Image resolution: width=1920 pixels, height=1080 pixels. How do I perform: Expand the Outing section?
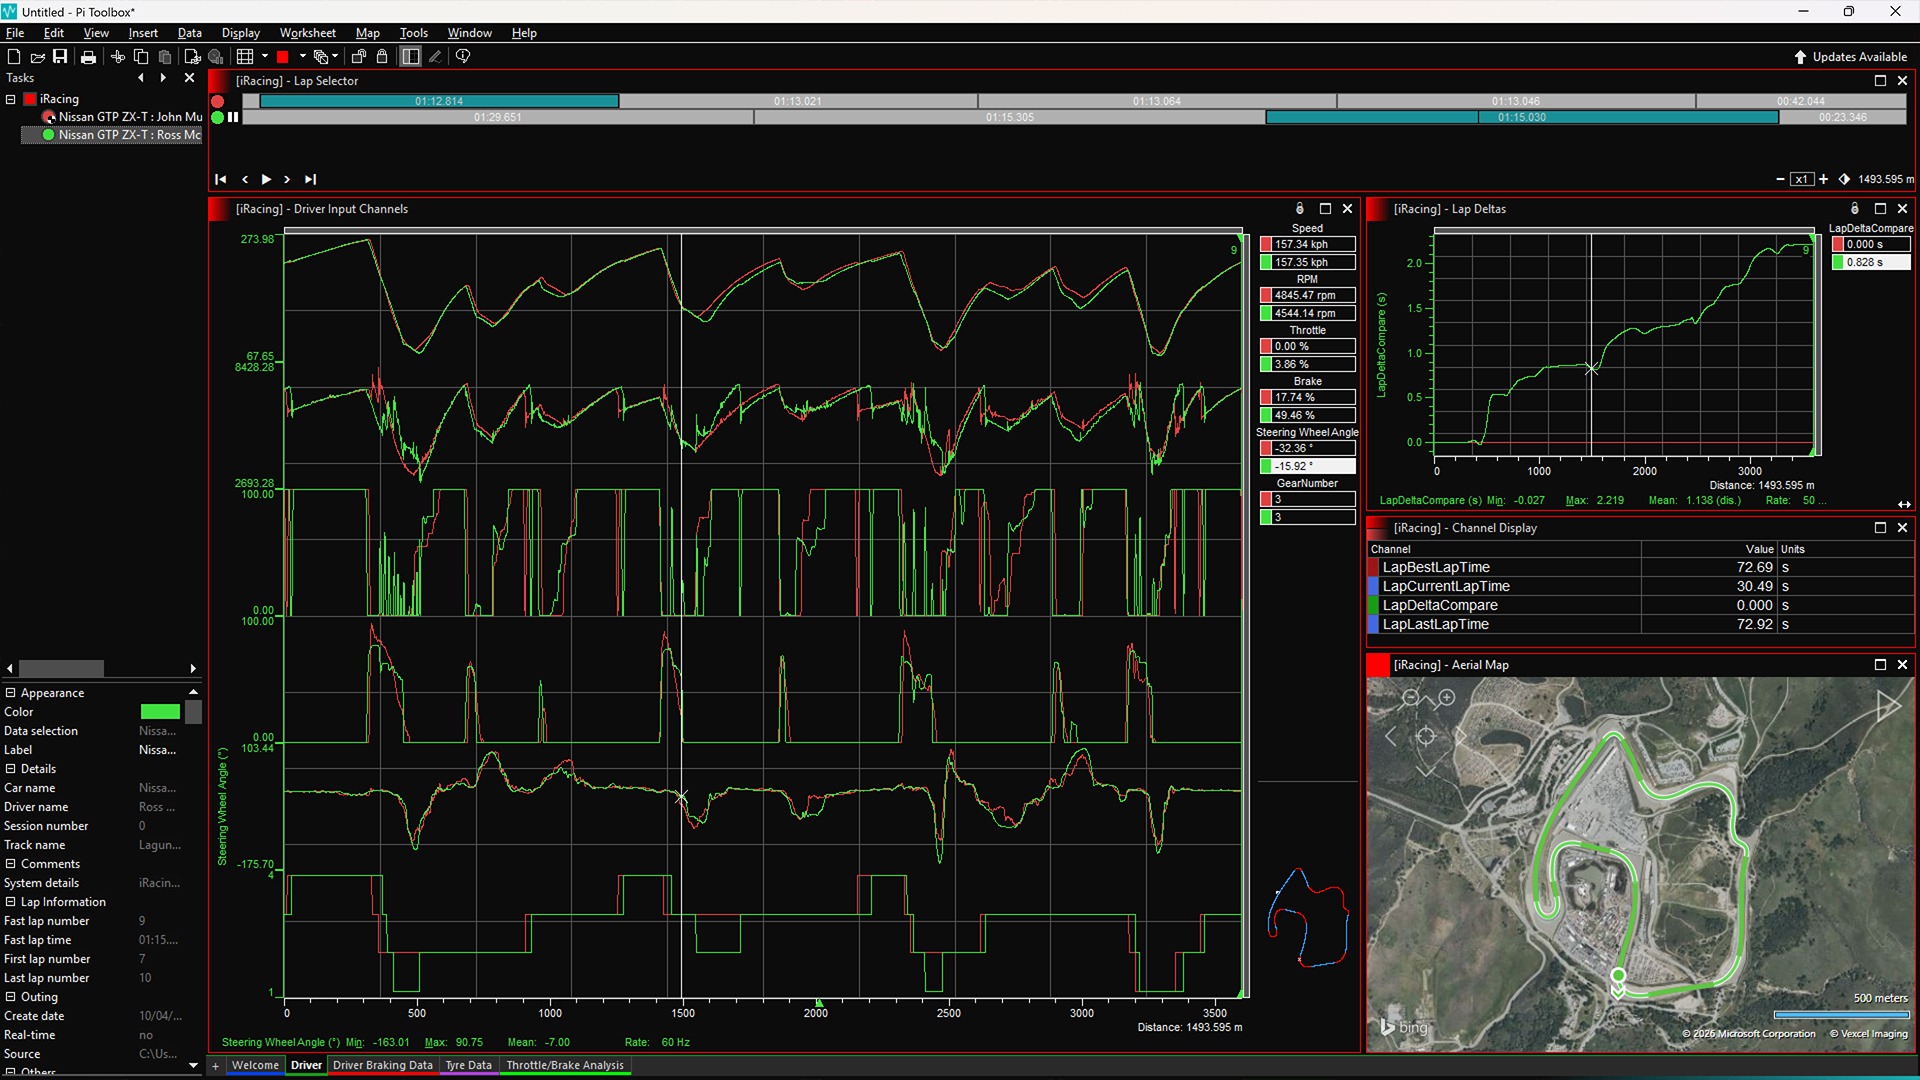pyautogui.click(x=9, y=997)
